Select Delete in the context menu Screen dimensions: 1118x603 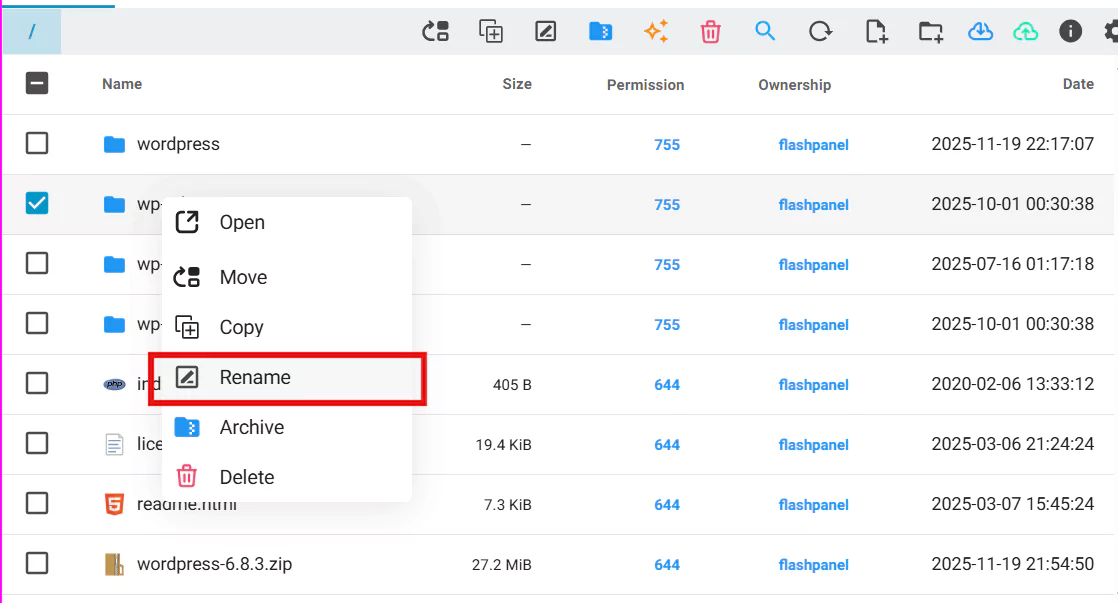click(247, 478)
